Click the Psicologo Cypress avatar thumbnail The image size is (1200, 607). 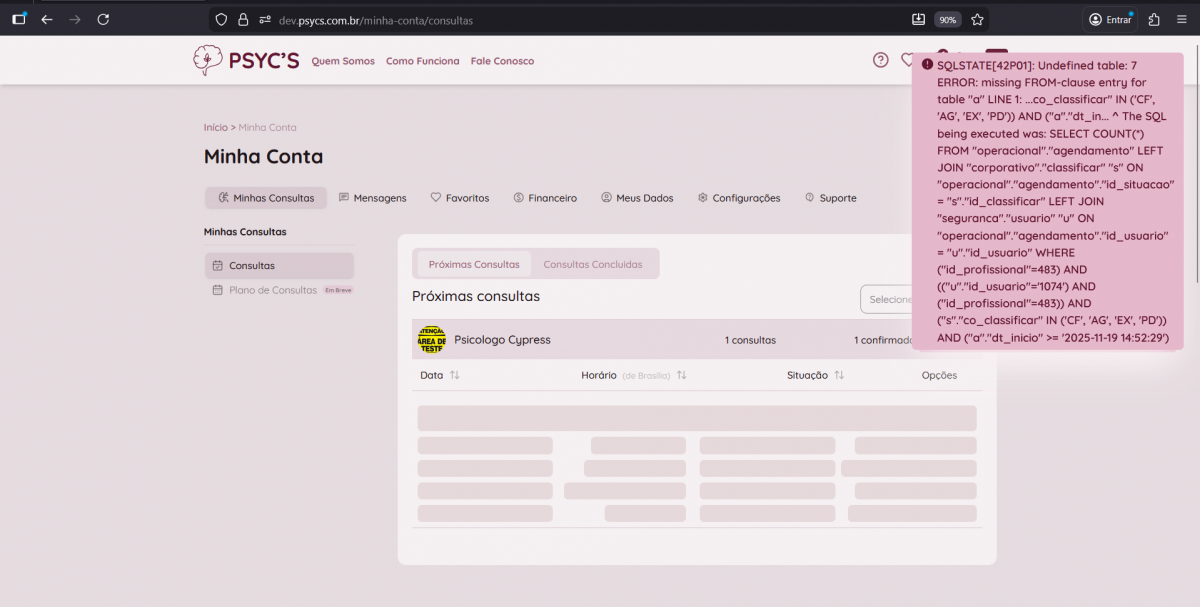tap(431, 340)
